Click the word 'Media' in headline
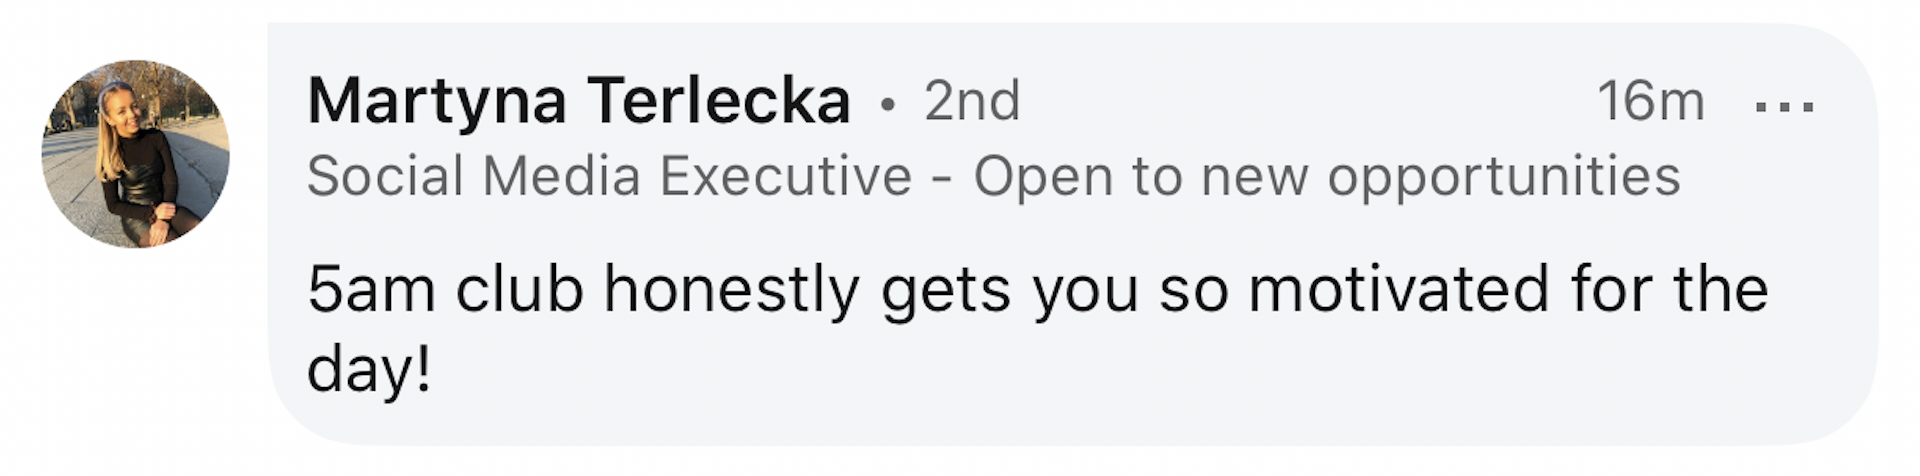This screenshot has height=476, width=1920. tap(560, 177)
